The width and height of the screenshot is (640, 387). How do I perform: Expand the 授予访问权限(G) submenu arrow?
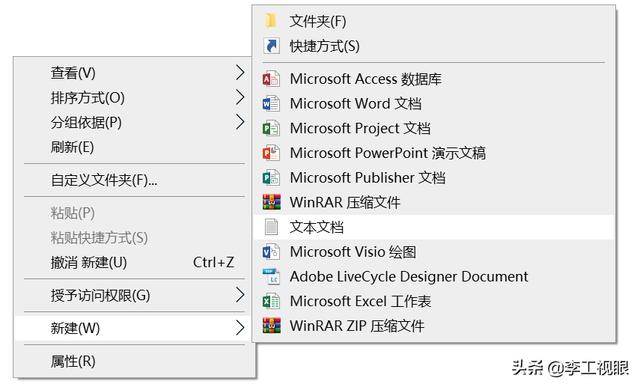pyautogui.click(x=240, y=295)
